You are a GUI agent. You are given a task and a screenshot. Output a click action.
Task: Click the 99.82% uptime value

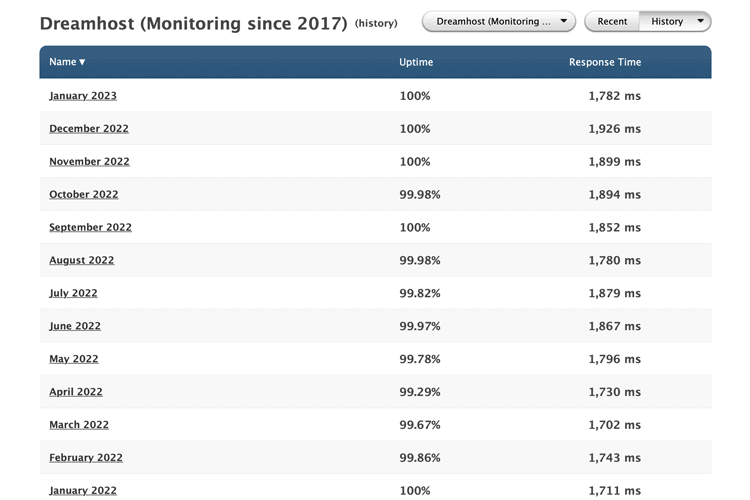420,293
